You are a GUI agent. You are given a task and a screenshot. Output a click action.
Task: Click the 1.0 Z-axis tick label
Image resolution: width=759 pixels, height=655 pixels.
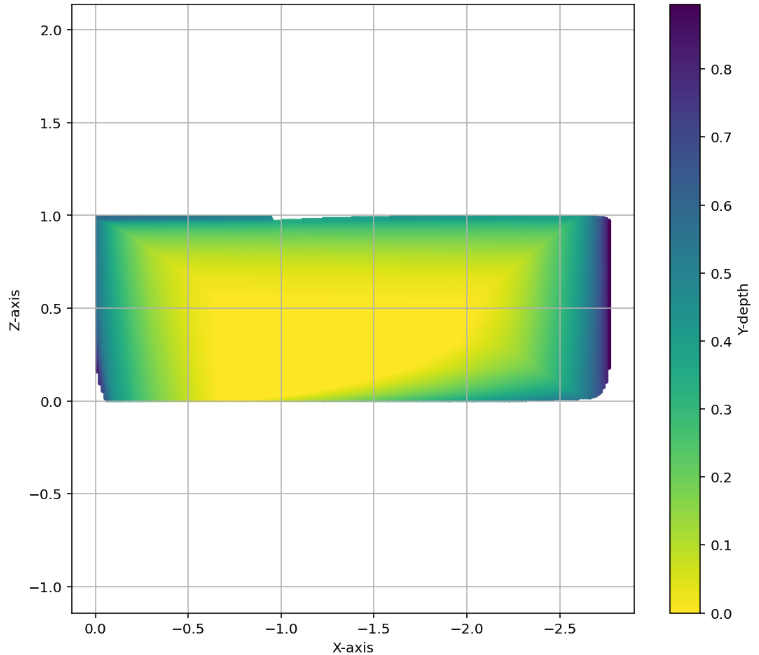coord(54,216)
